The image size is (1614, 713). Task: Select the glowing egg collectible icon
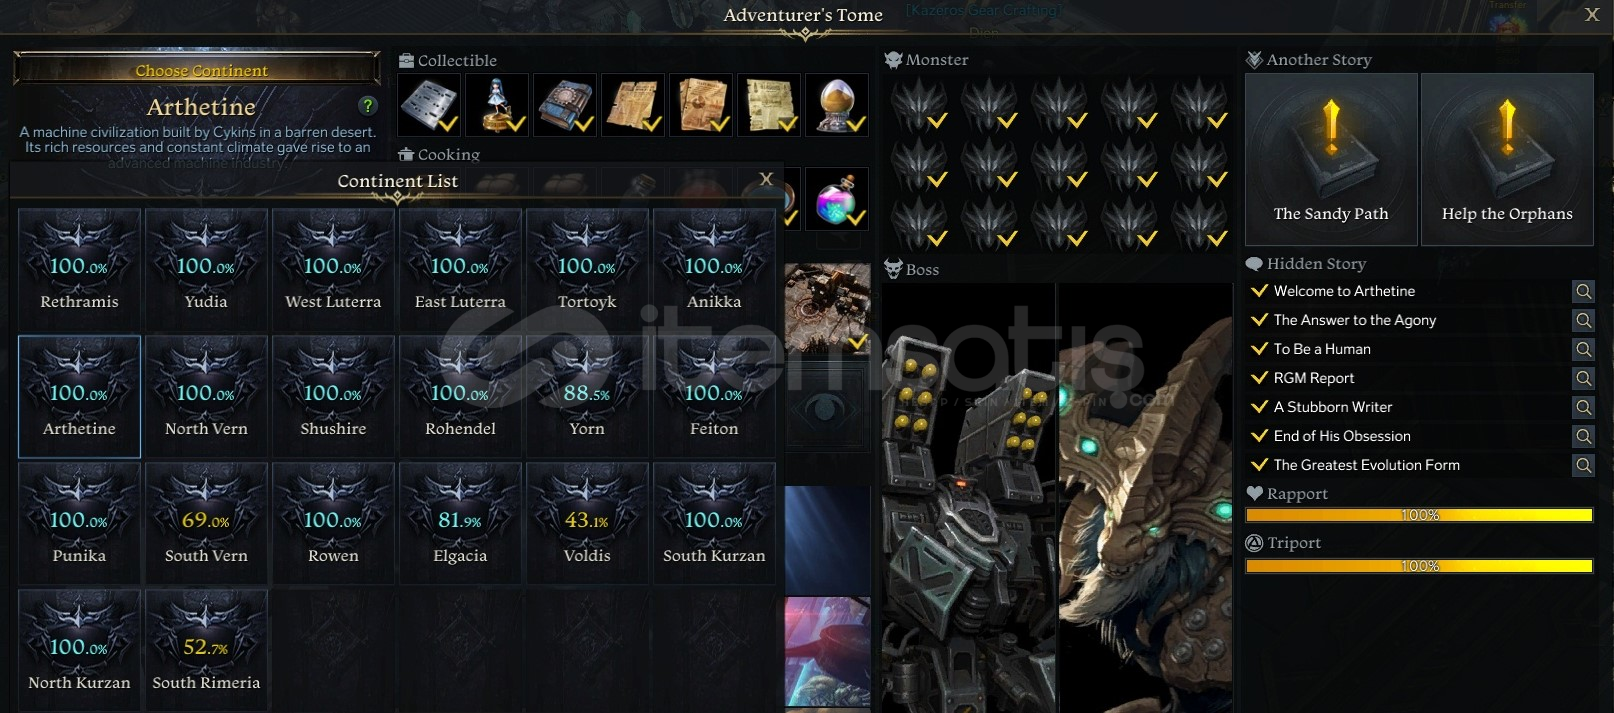pyautogui.click(x=836, y=105)
